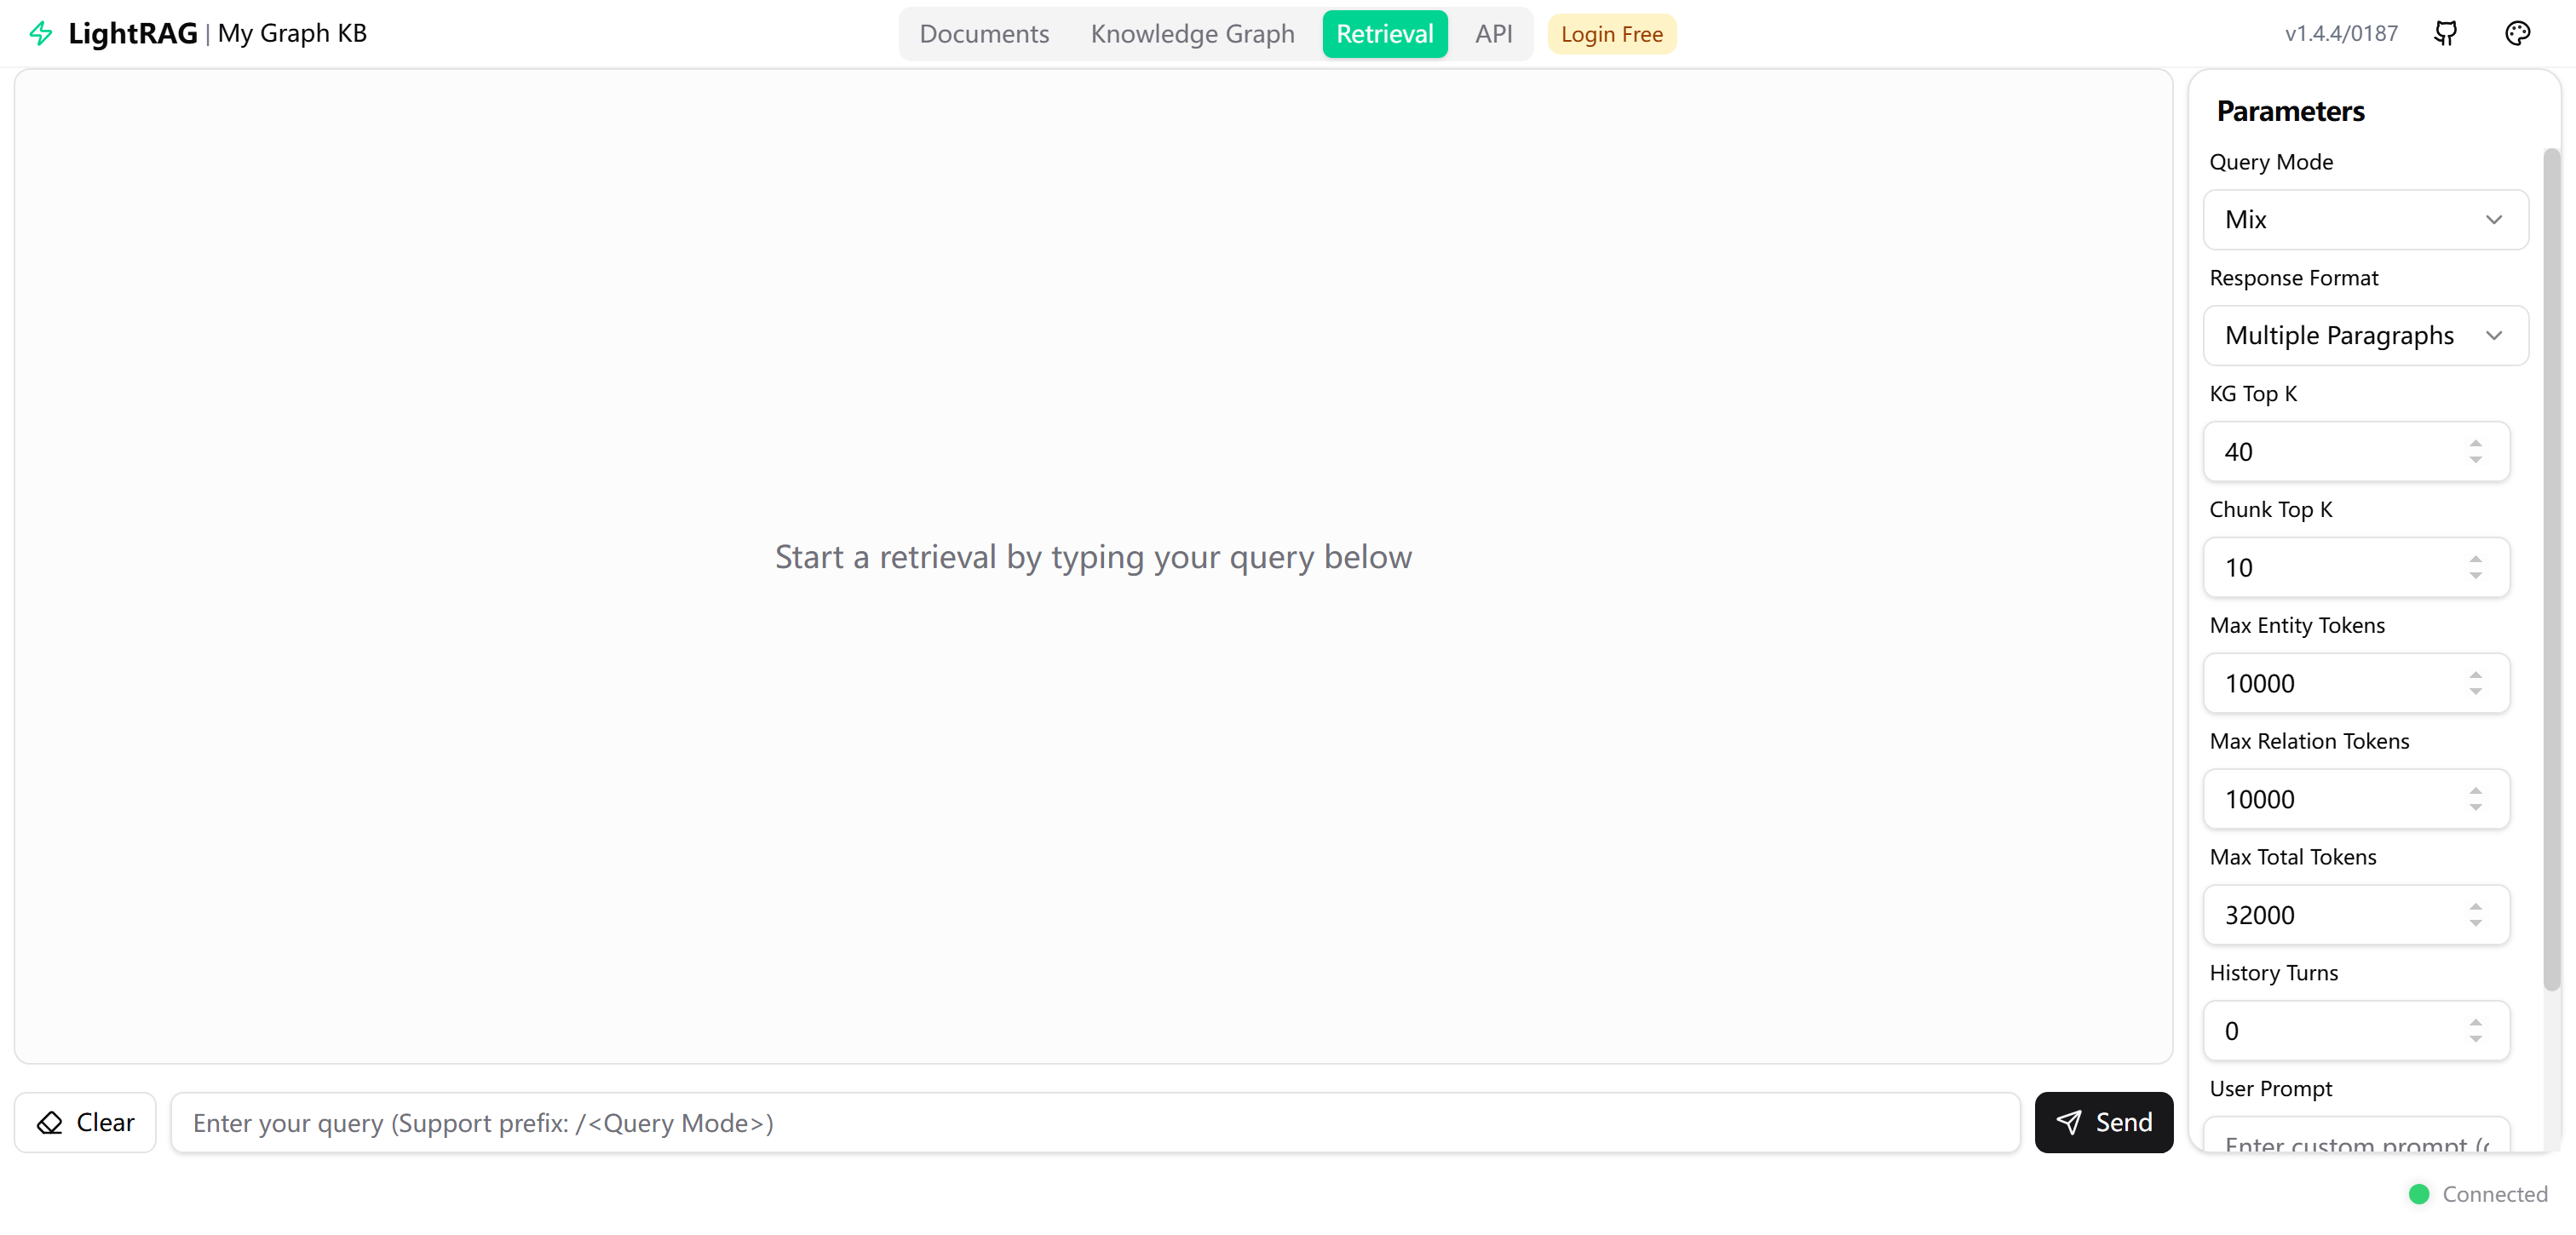The image size is (2576, 1235).
Task: Click Max Entity Tokens stepper arrows
Action: 2475,684
